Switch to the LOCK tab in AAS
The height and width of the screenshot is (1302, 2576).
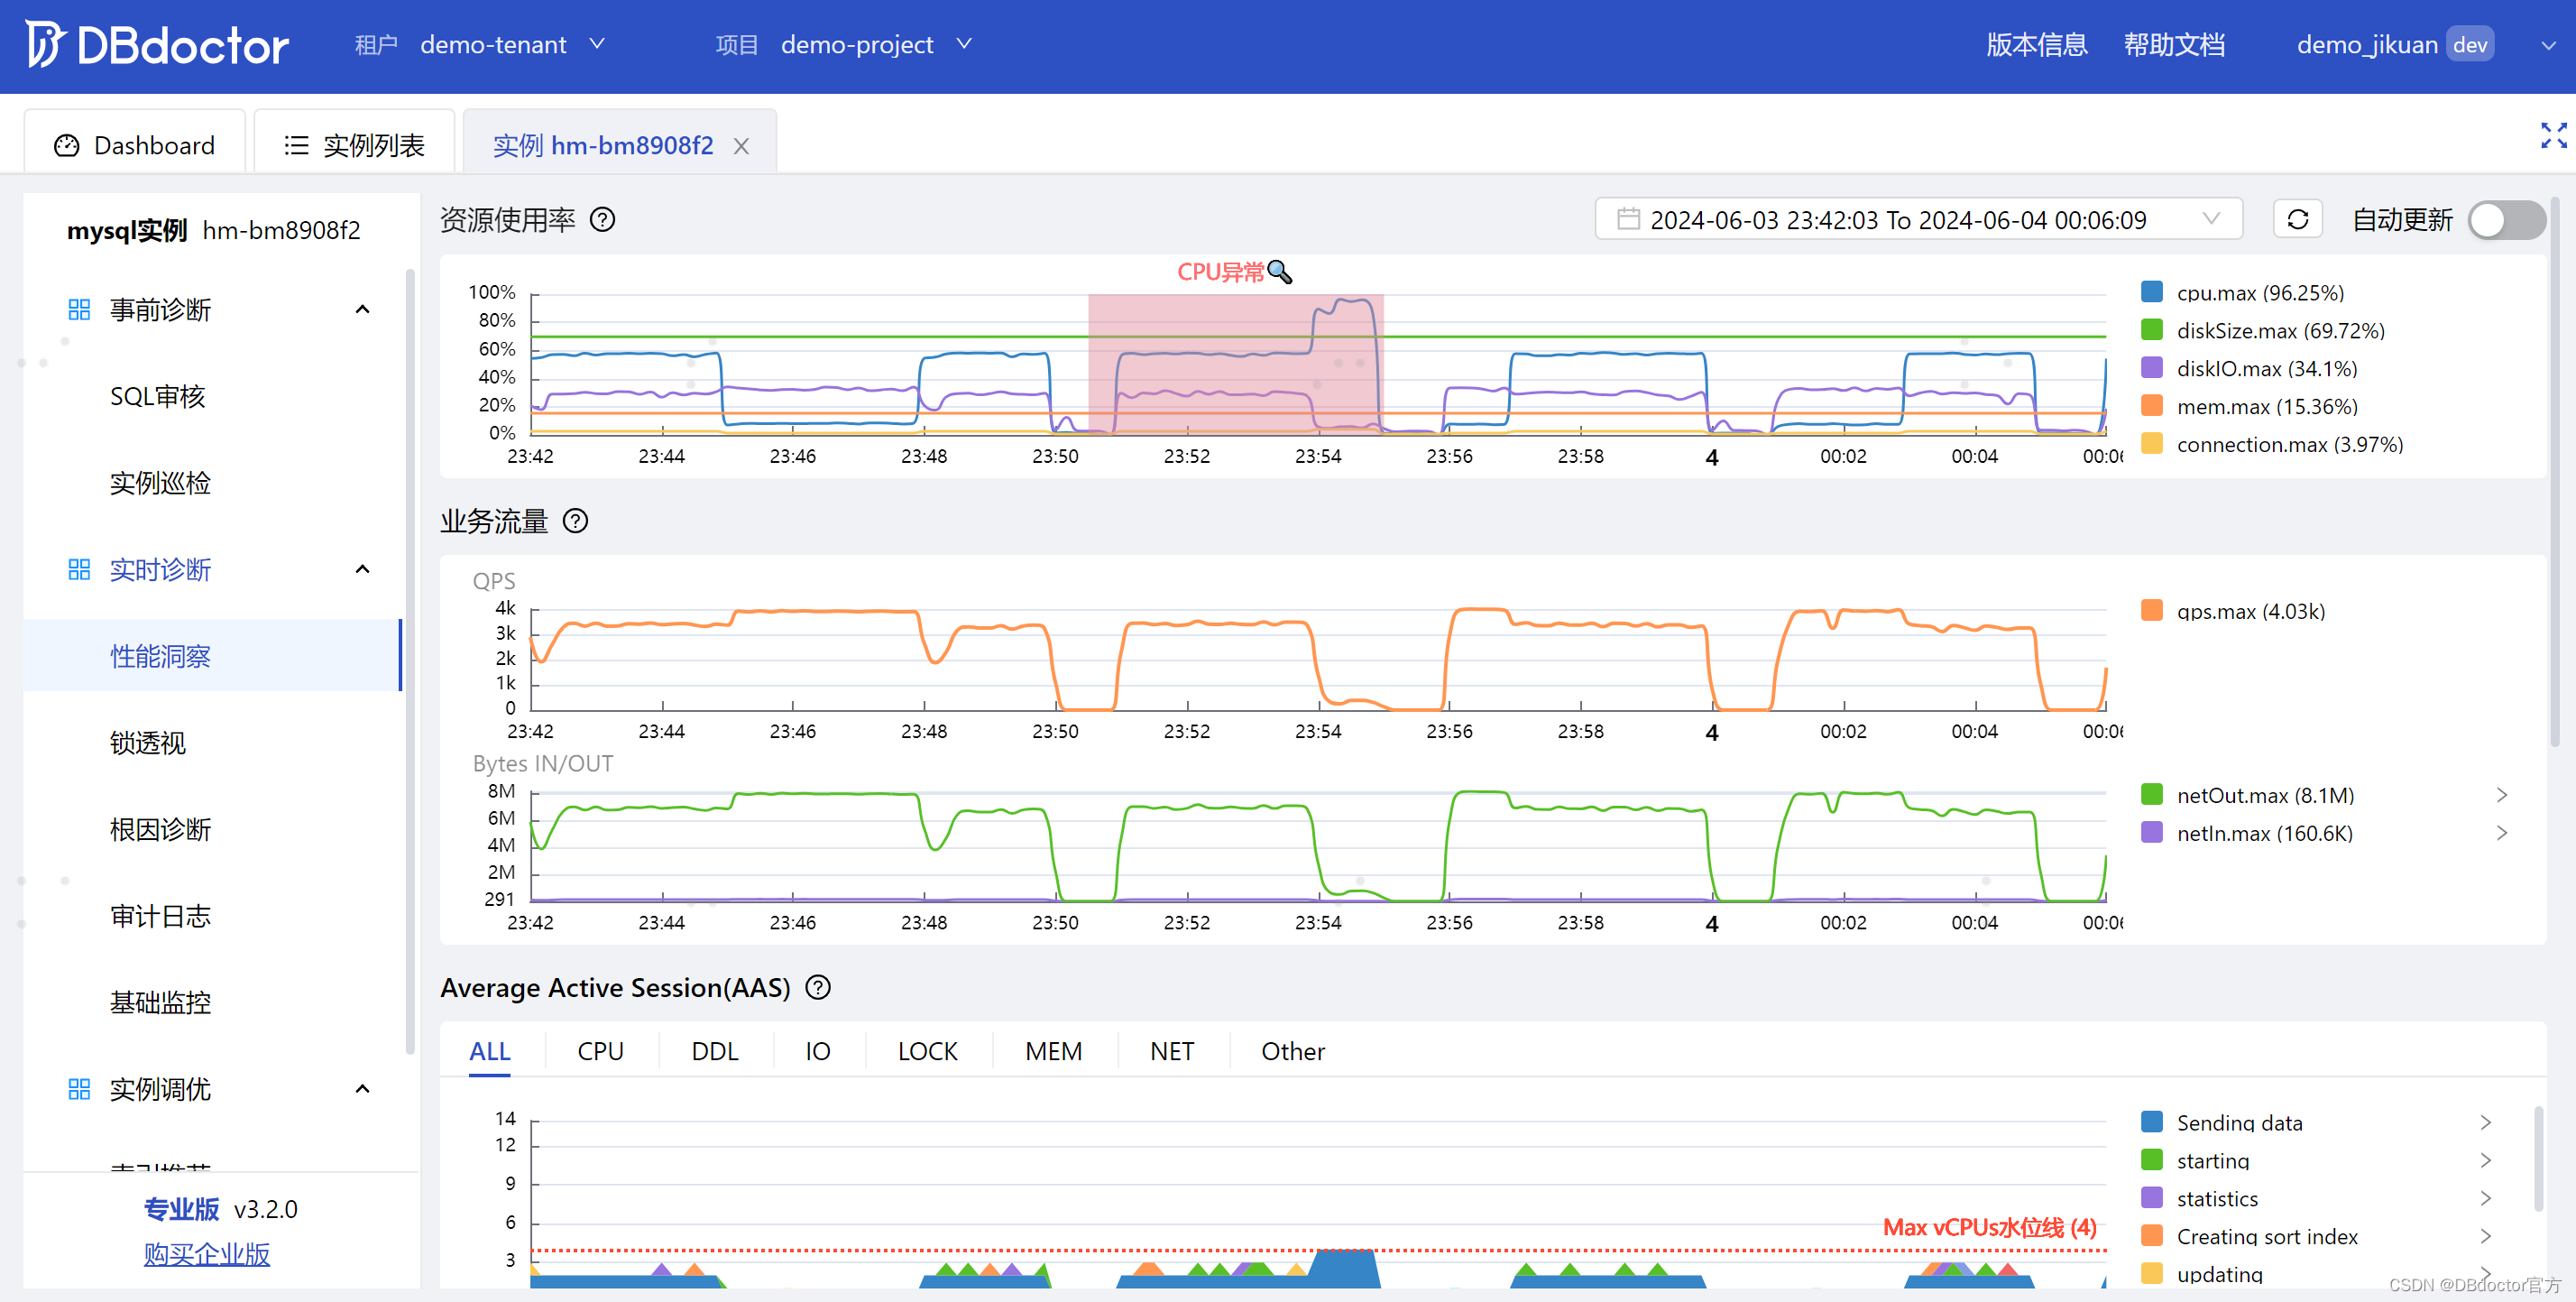point(926,1051)
